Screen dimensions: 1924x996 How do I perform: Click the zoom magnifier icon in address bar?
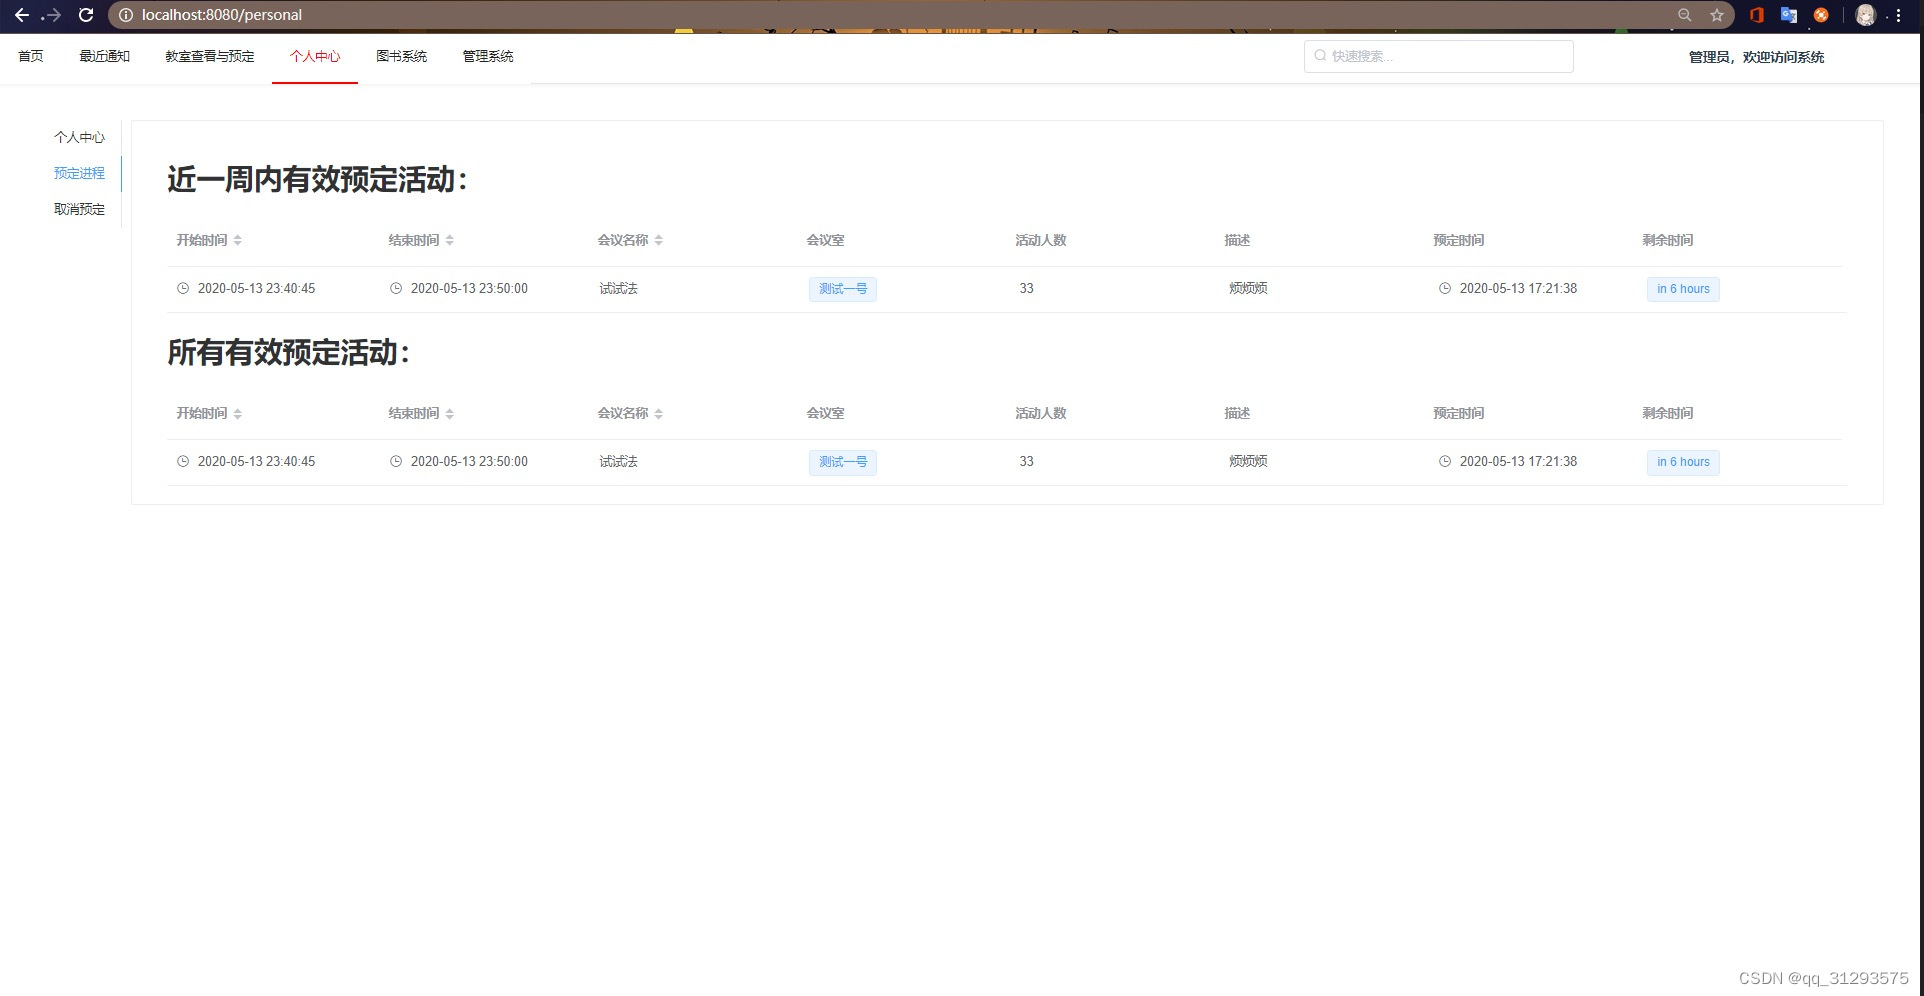(1685, 15)
